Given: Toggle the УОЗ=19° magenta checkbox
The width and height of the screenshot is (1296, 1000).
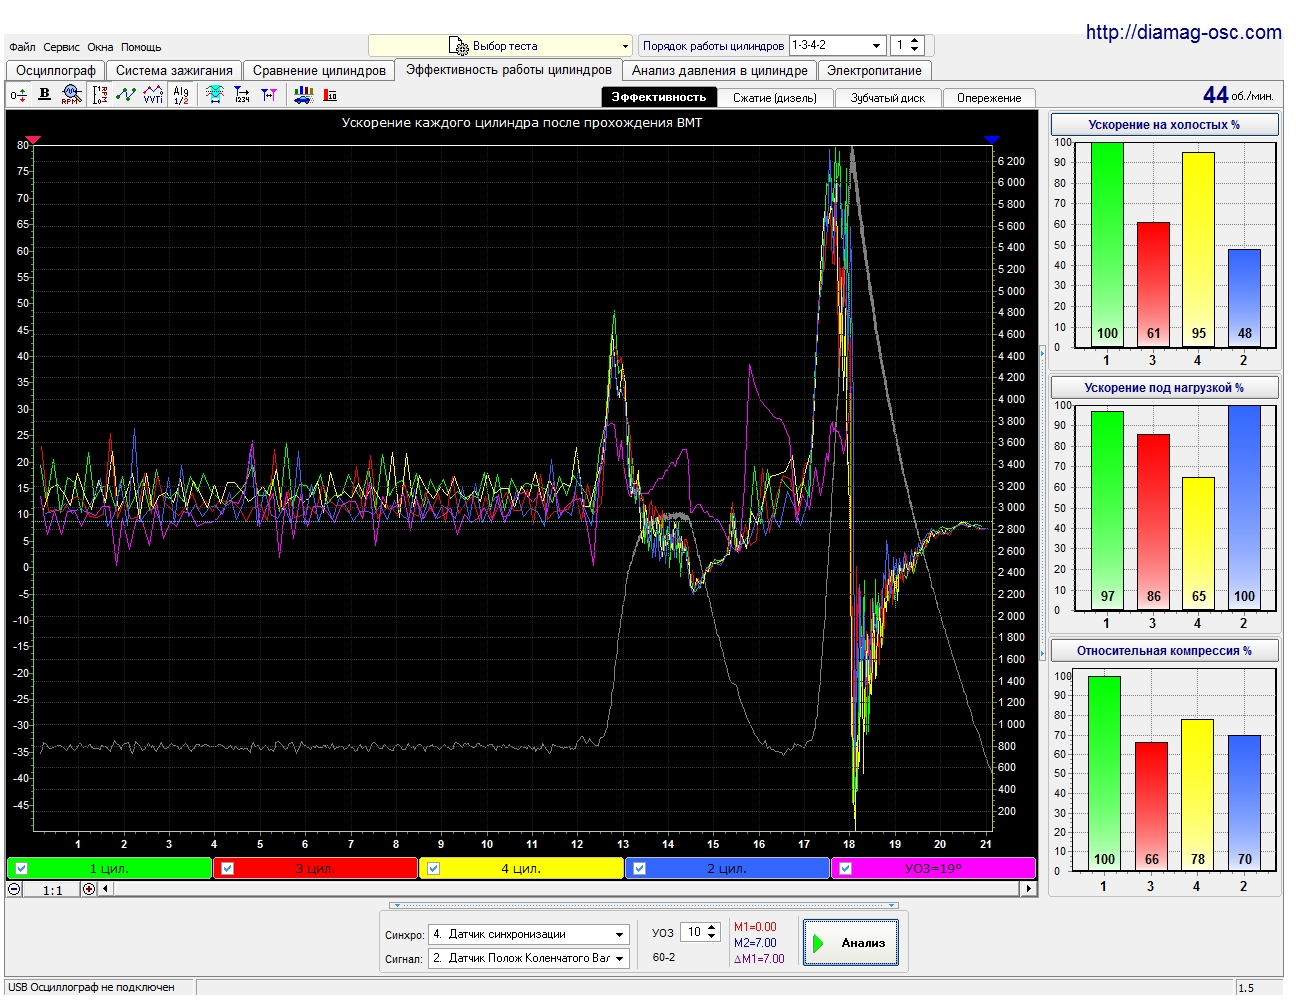Looking at the screenshot, I should (x=845, y=869).
